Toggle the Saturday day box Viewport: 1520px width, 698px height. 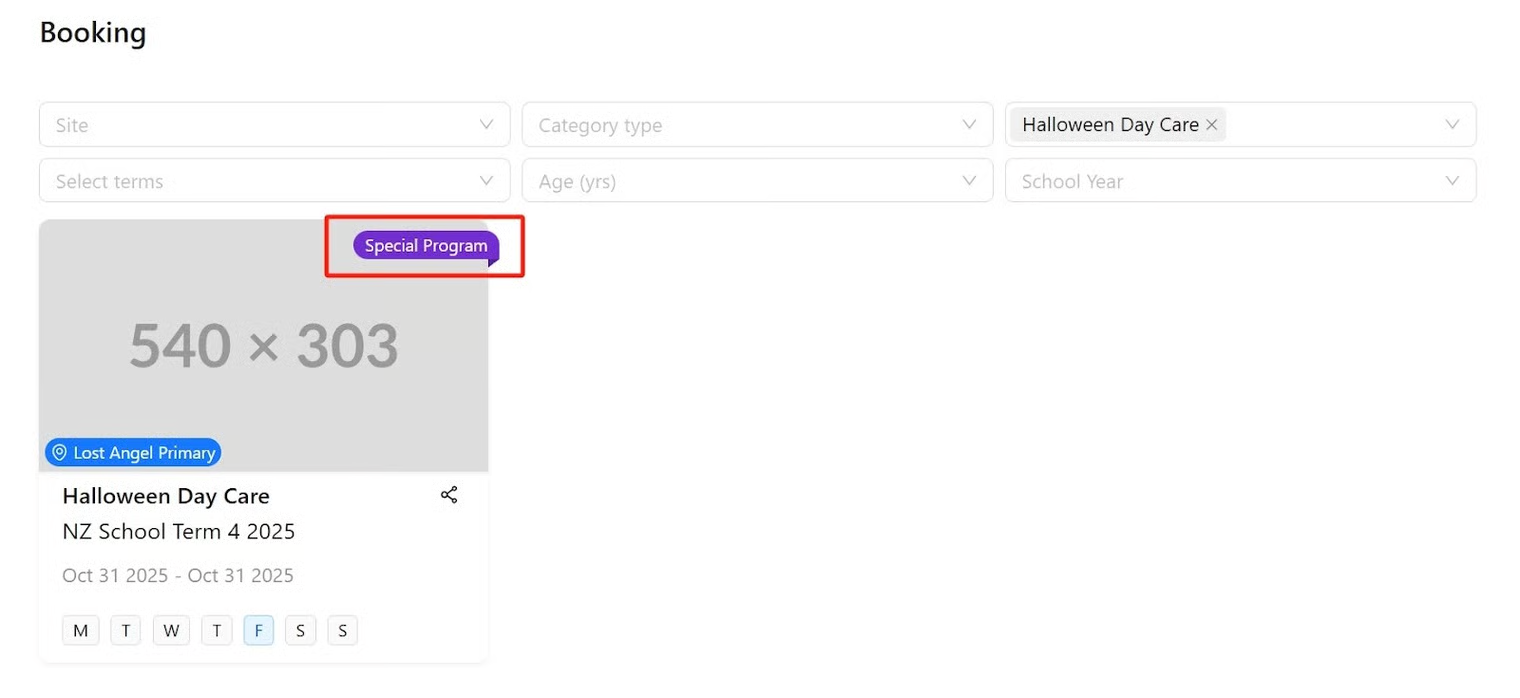click(300, 631)
